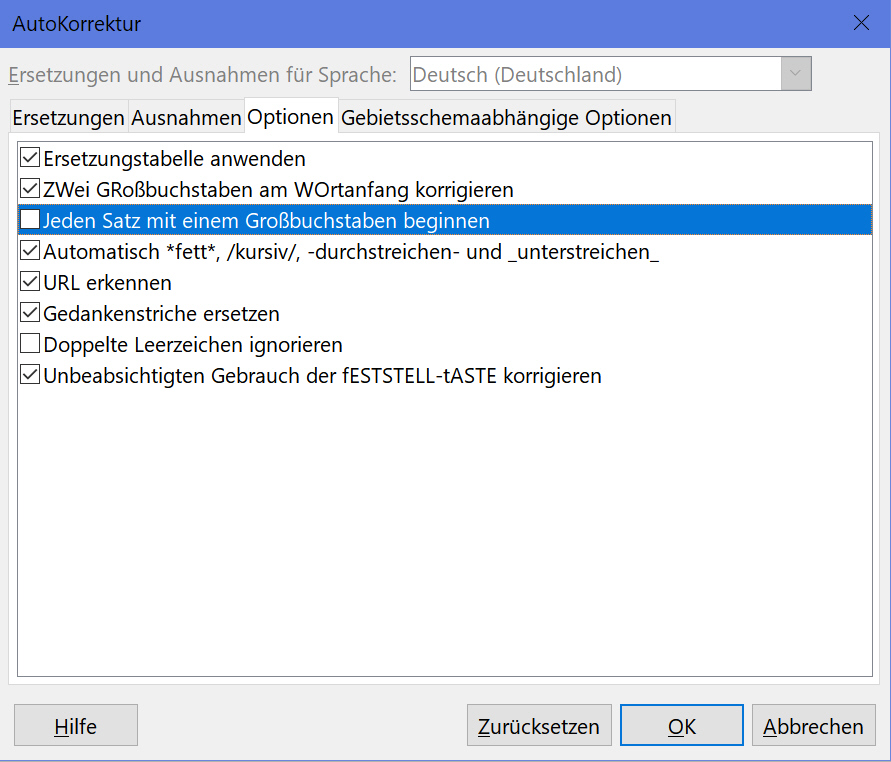Click the Hilfe button

[x=76, y=726]
